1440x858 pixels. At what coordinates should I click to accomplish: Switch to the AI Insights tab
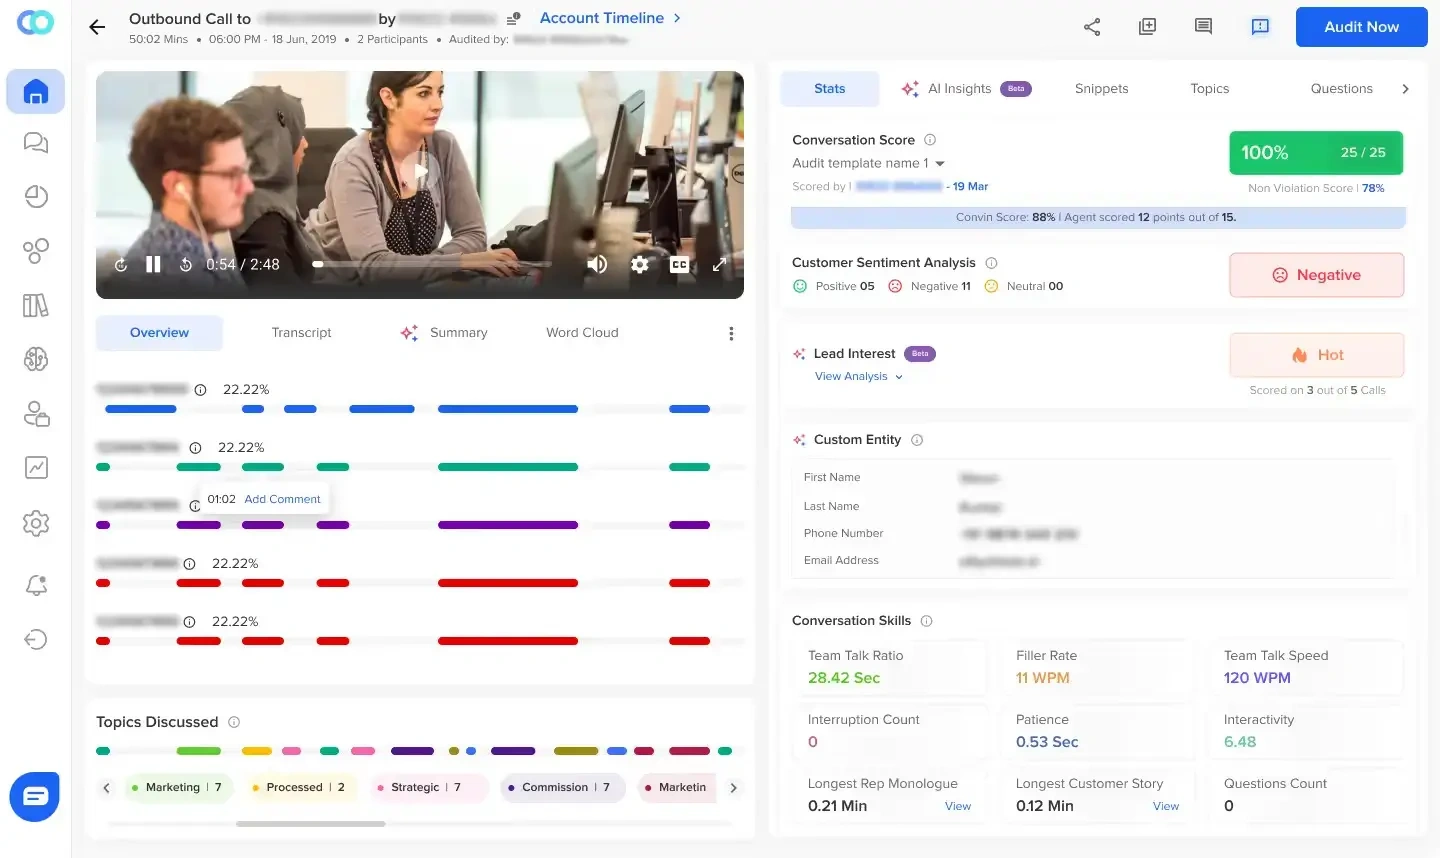[966, 89]
